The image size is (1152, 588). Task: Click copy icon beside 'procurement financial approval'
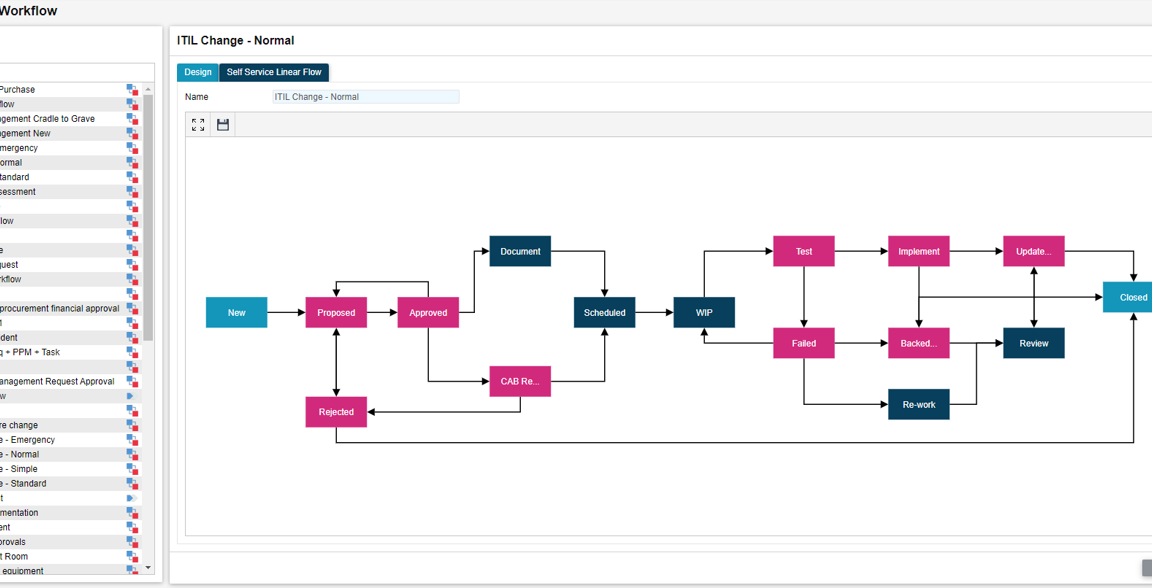[132, 309]
